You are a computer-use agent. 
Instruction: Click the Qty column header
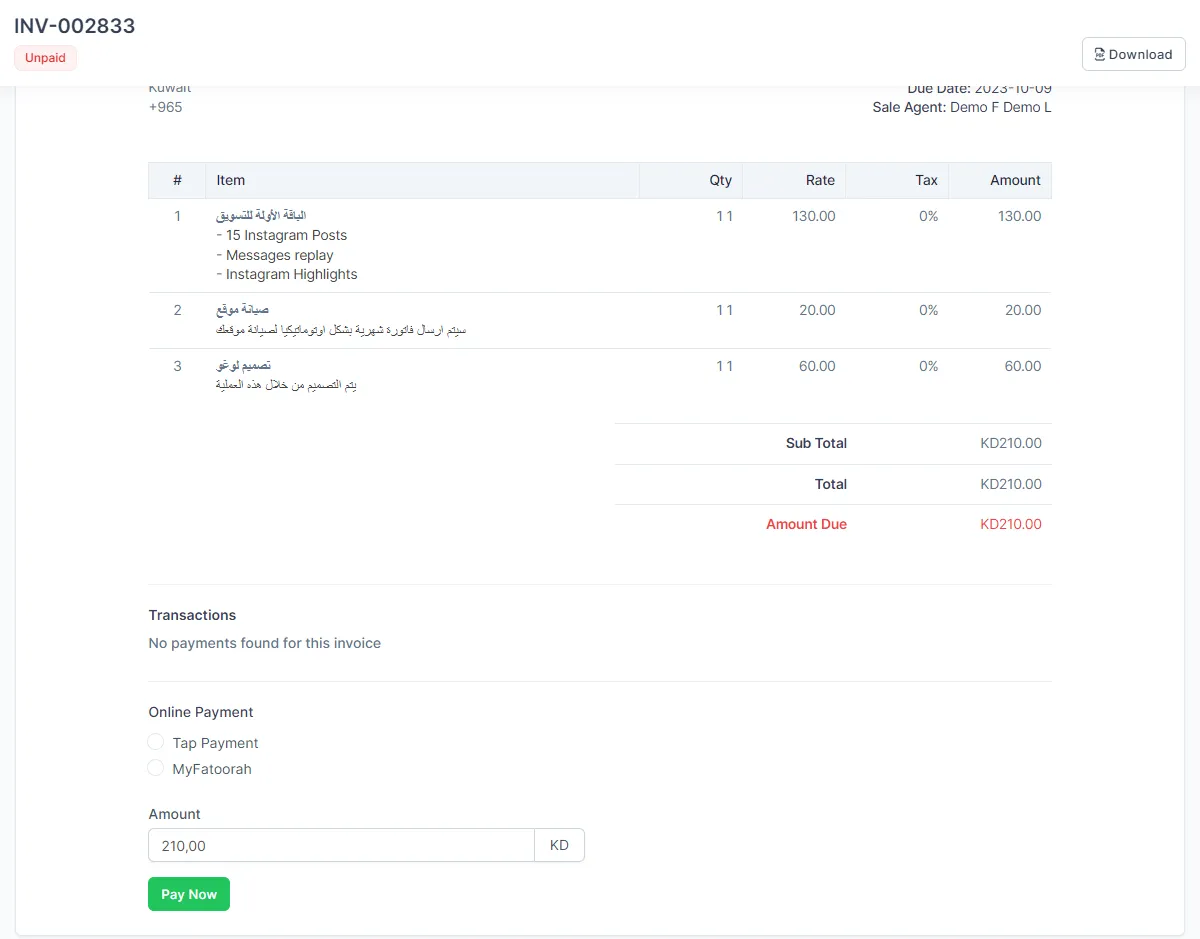point(720,180)
